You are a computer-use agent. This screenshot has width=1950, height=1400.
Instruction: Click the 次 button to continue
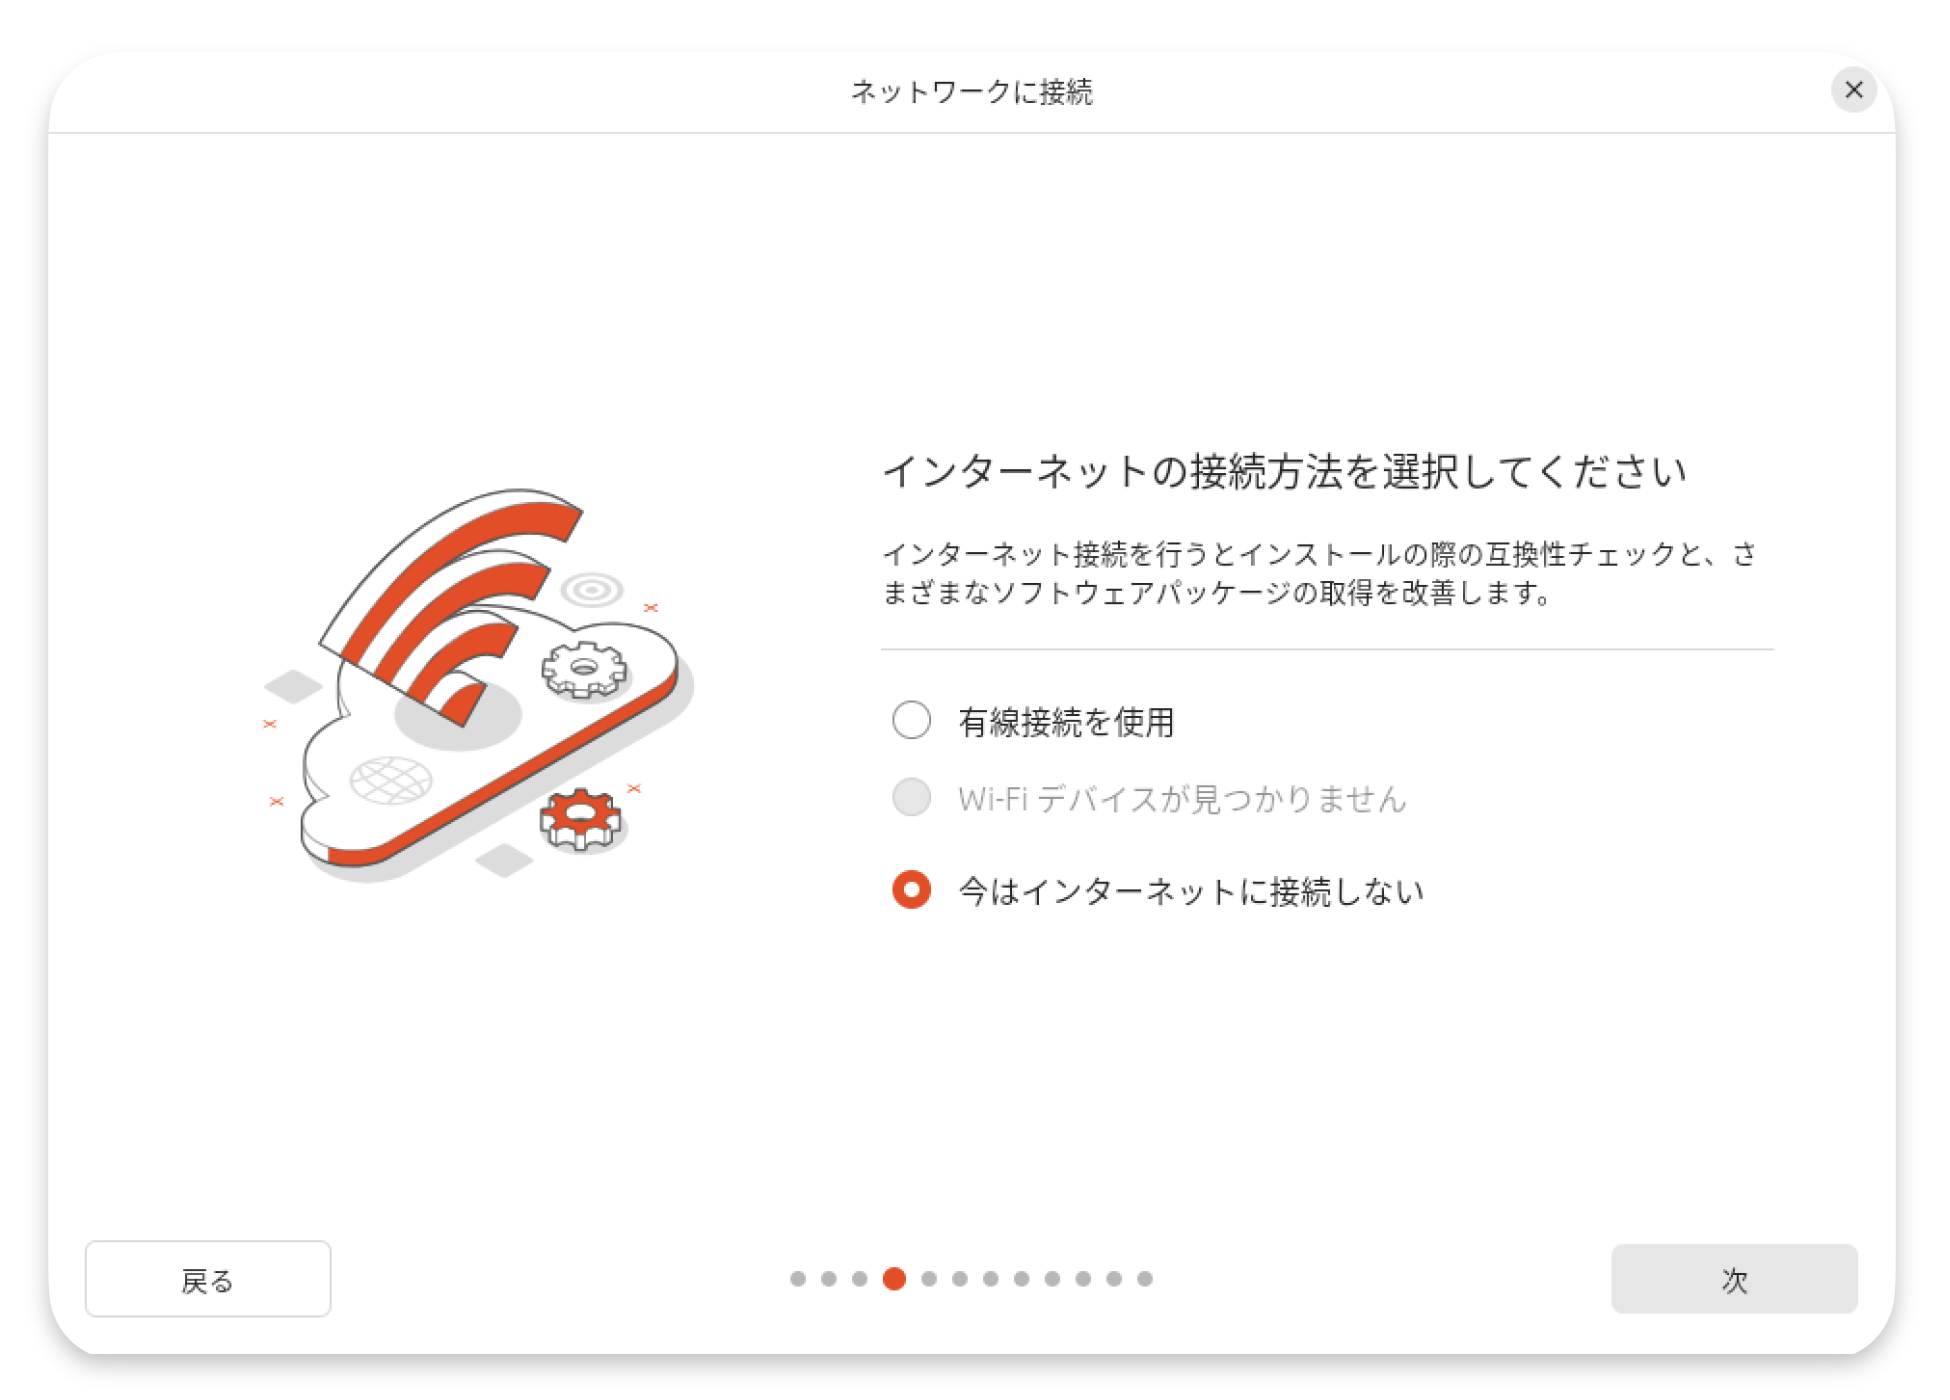pos(1733,1278)
